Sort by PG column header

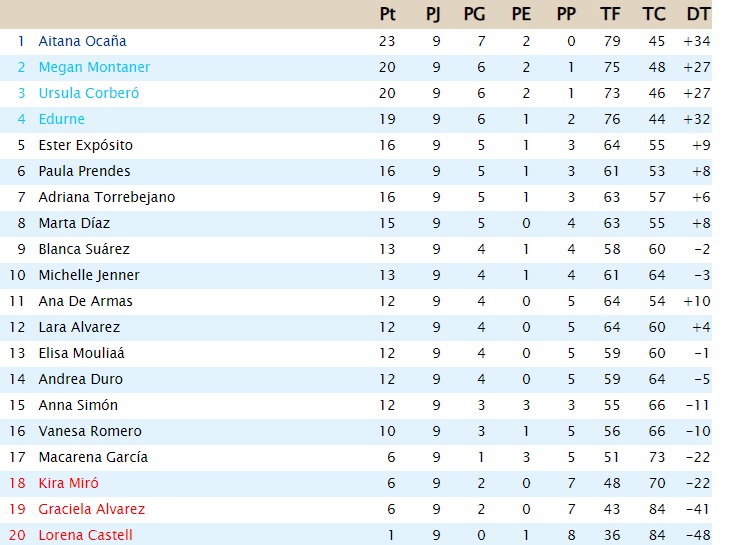pyautogui.click(x=475, y=14)
